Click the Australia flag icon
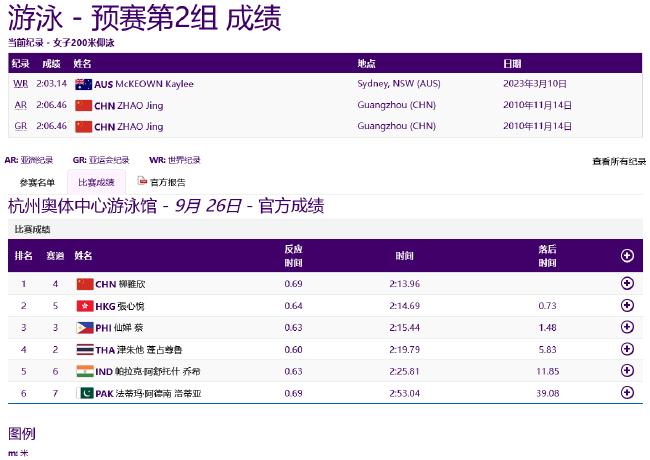This screenshot has height=460, width=650. [x=83, y=84]
